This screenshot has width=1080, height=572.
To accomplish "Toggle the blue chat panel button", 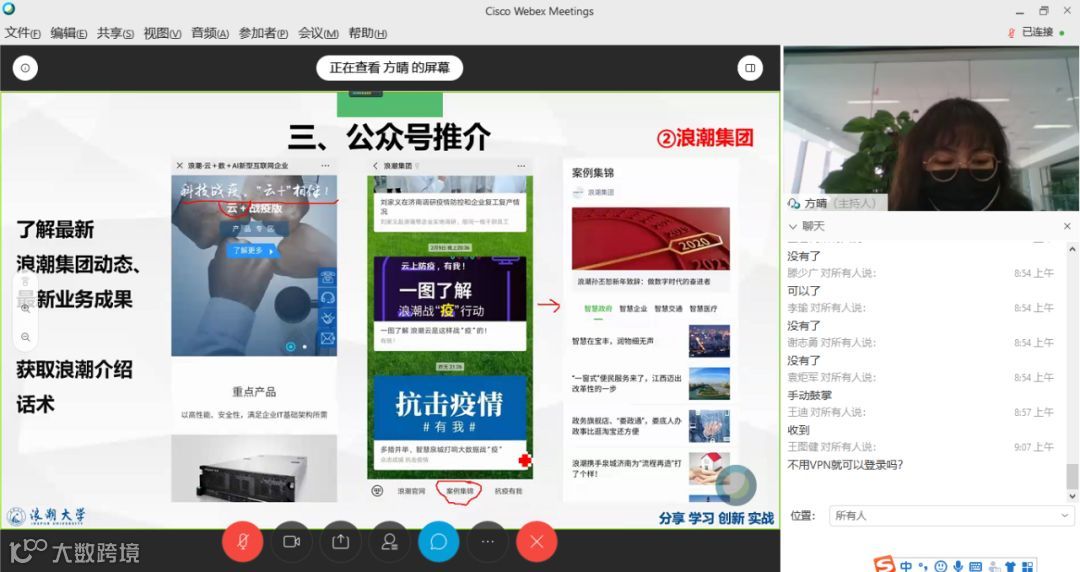I will [x=439, y=542].
